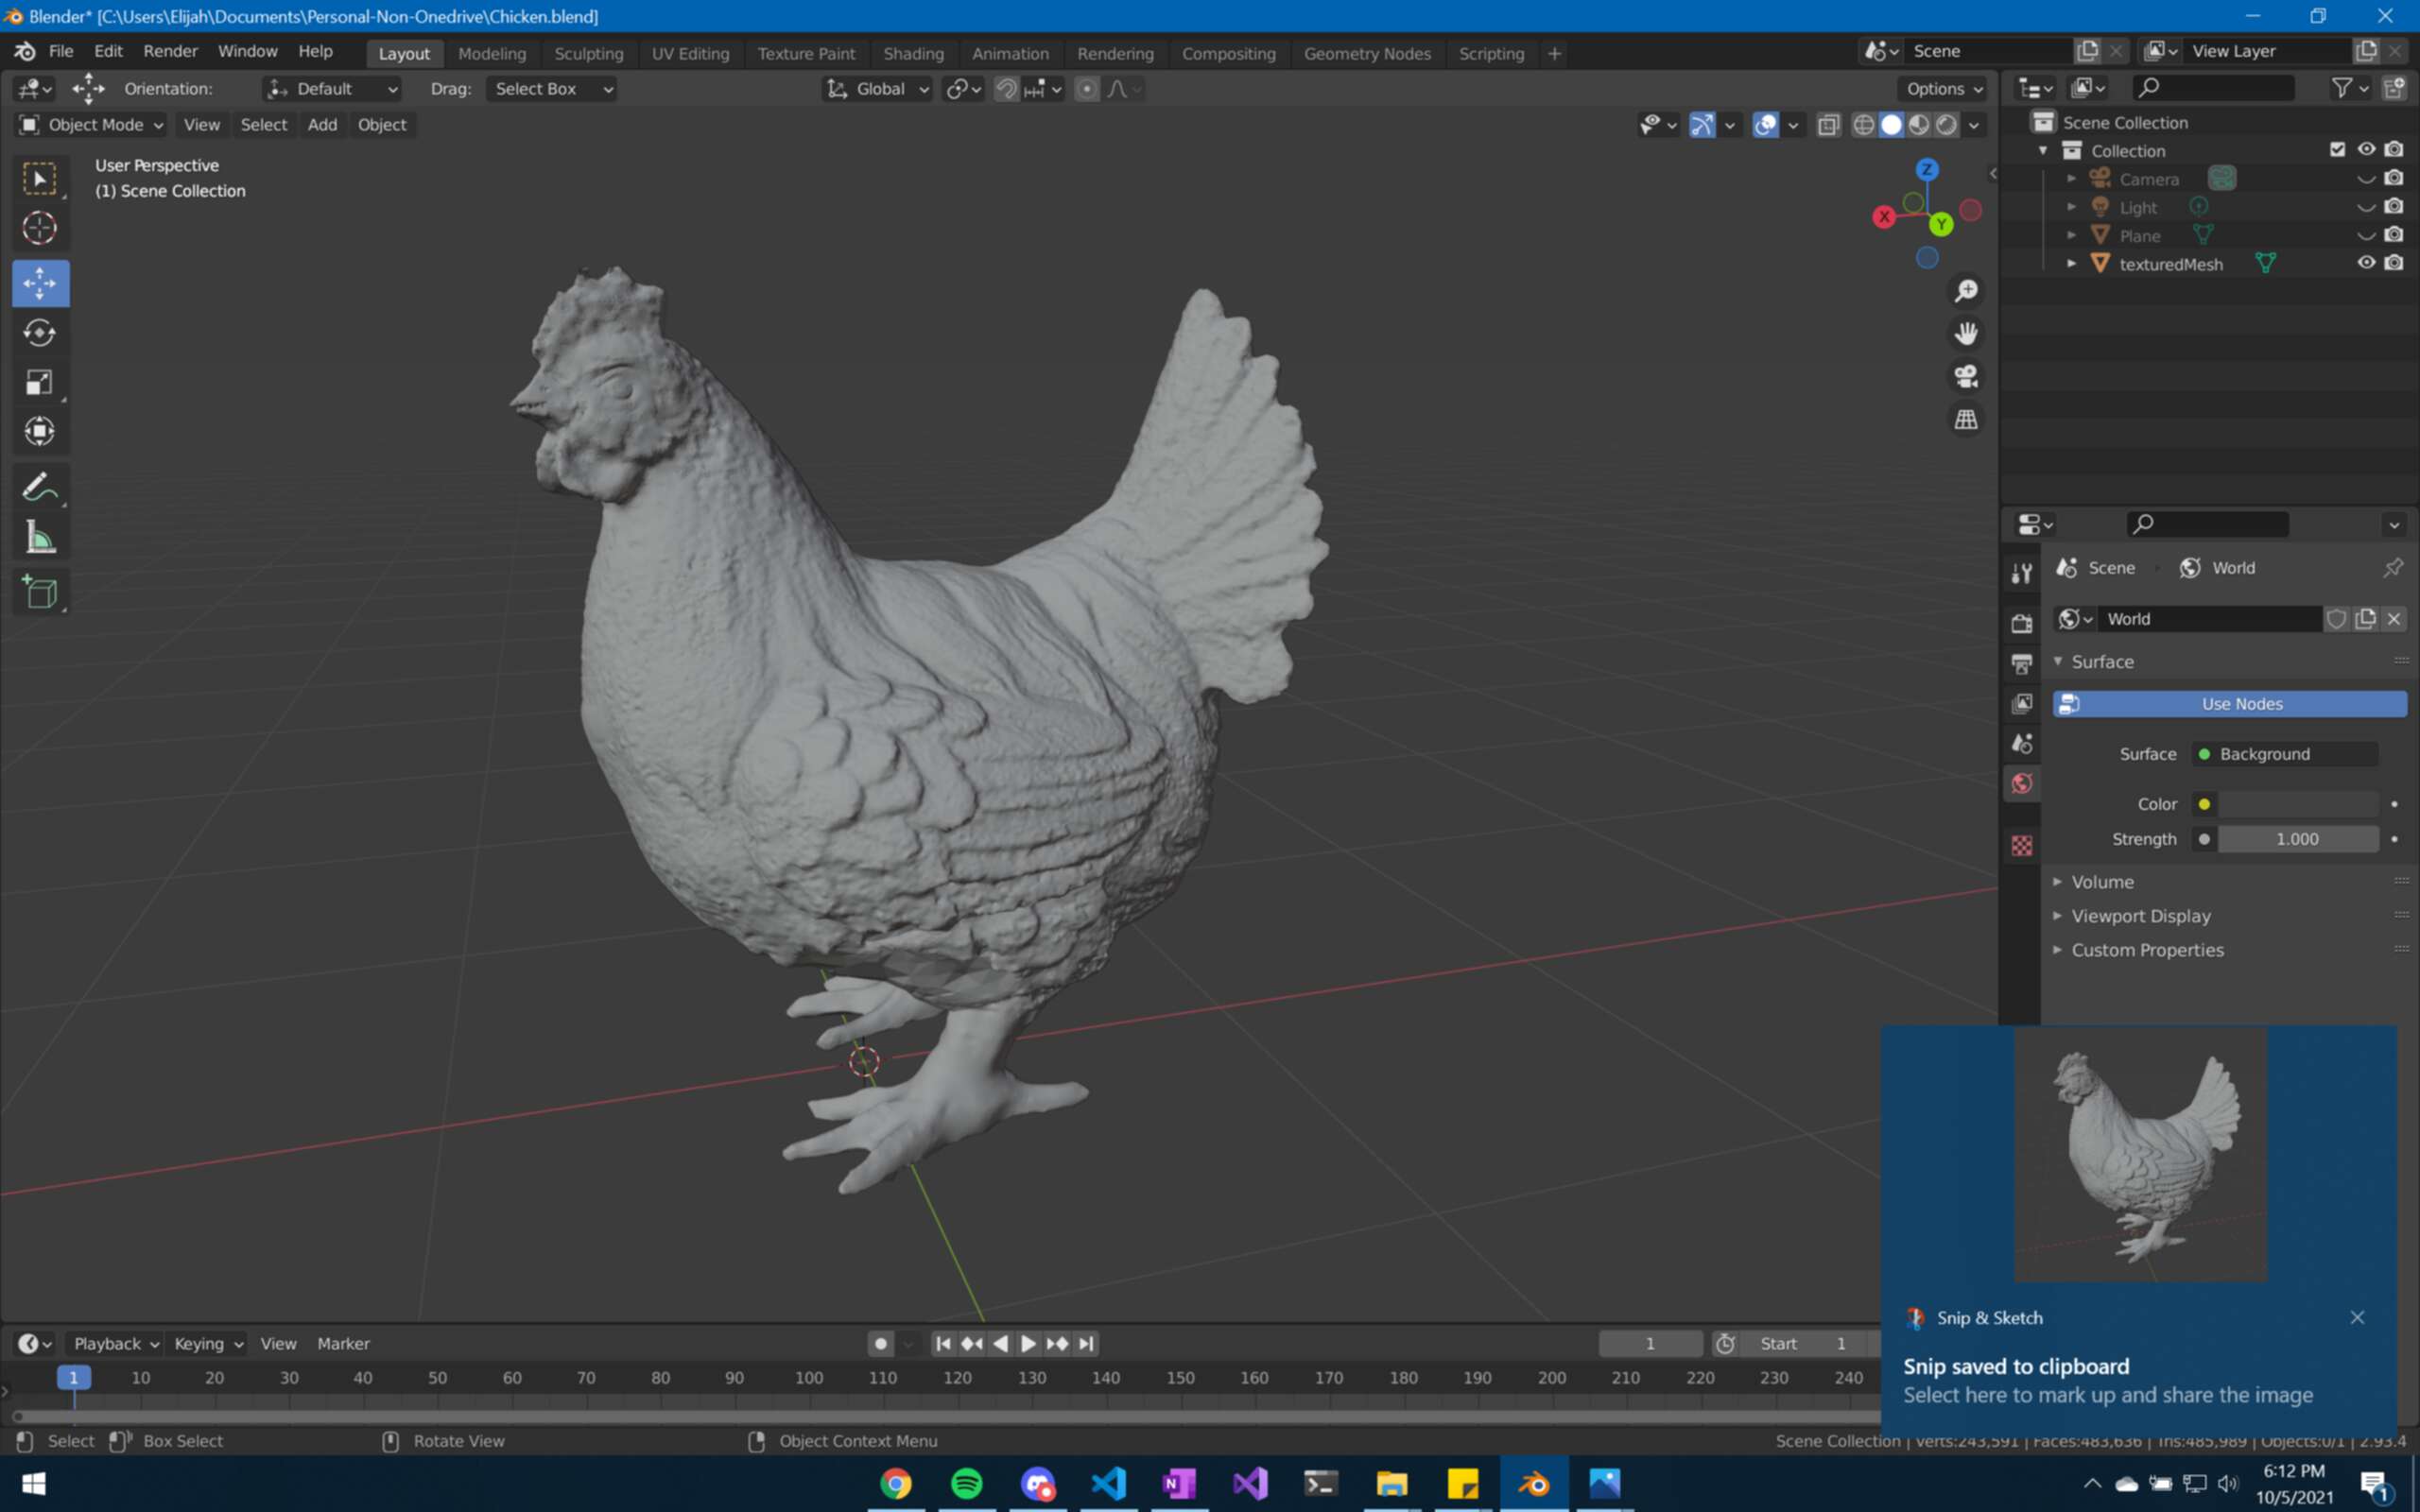This screenshot has width=2420, height=1512.
Task: Click the Use Nodes button
Action: click(x=2229, y=704)
